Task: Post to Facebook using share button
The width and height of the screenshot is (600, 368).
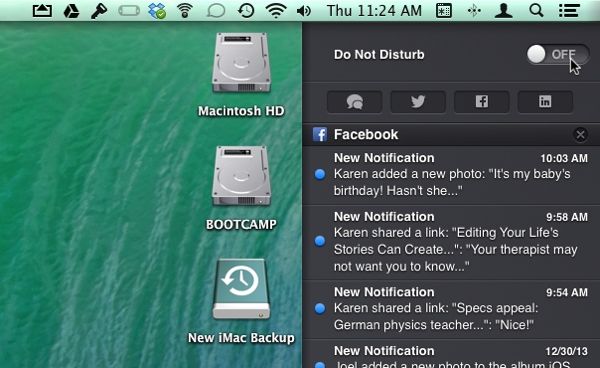Action: 481,102
